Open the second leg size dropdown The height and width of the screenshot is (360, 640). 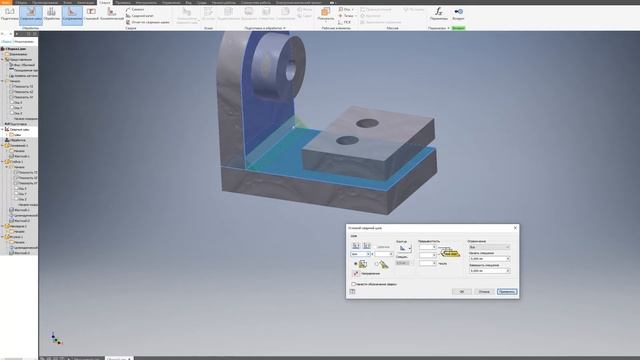[x=391, y=254]
